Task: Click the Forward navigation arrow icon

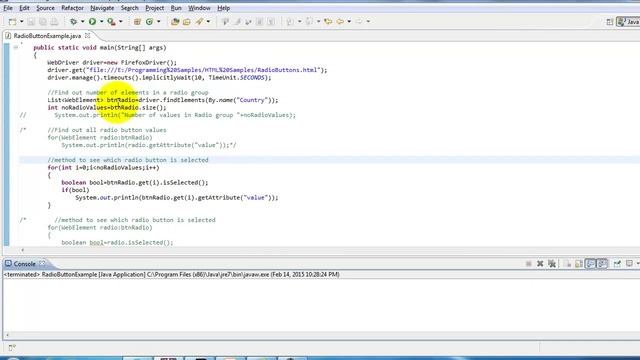Action: coord(359,22)
